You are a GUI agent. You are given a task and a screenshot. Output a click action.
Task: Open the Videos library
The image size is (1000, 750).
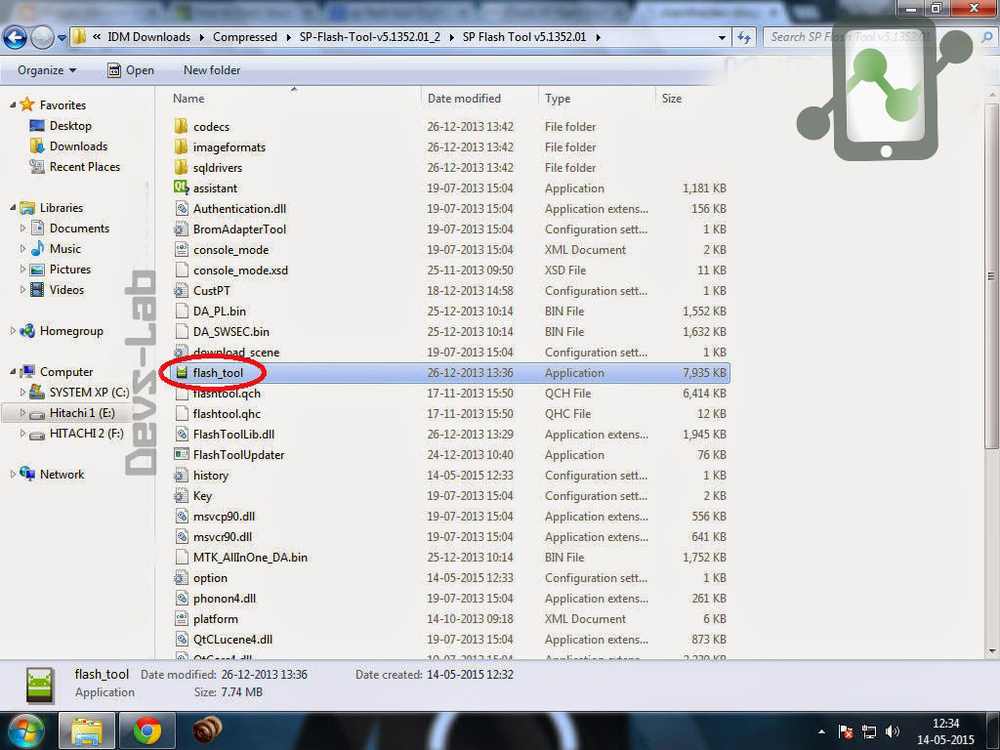[67, 290]
